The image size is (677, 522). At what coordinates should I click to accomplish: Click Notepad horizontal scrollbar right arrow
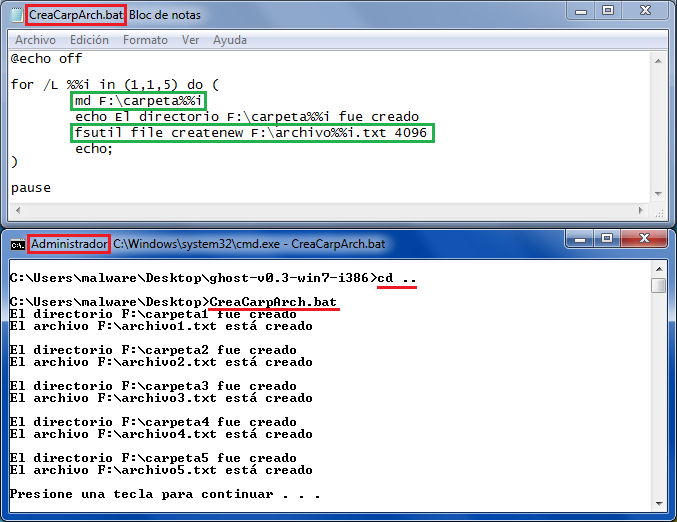pos(641,211)
